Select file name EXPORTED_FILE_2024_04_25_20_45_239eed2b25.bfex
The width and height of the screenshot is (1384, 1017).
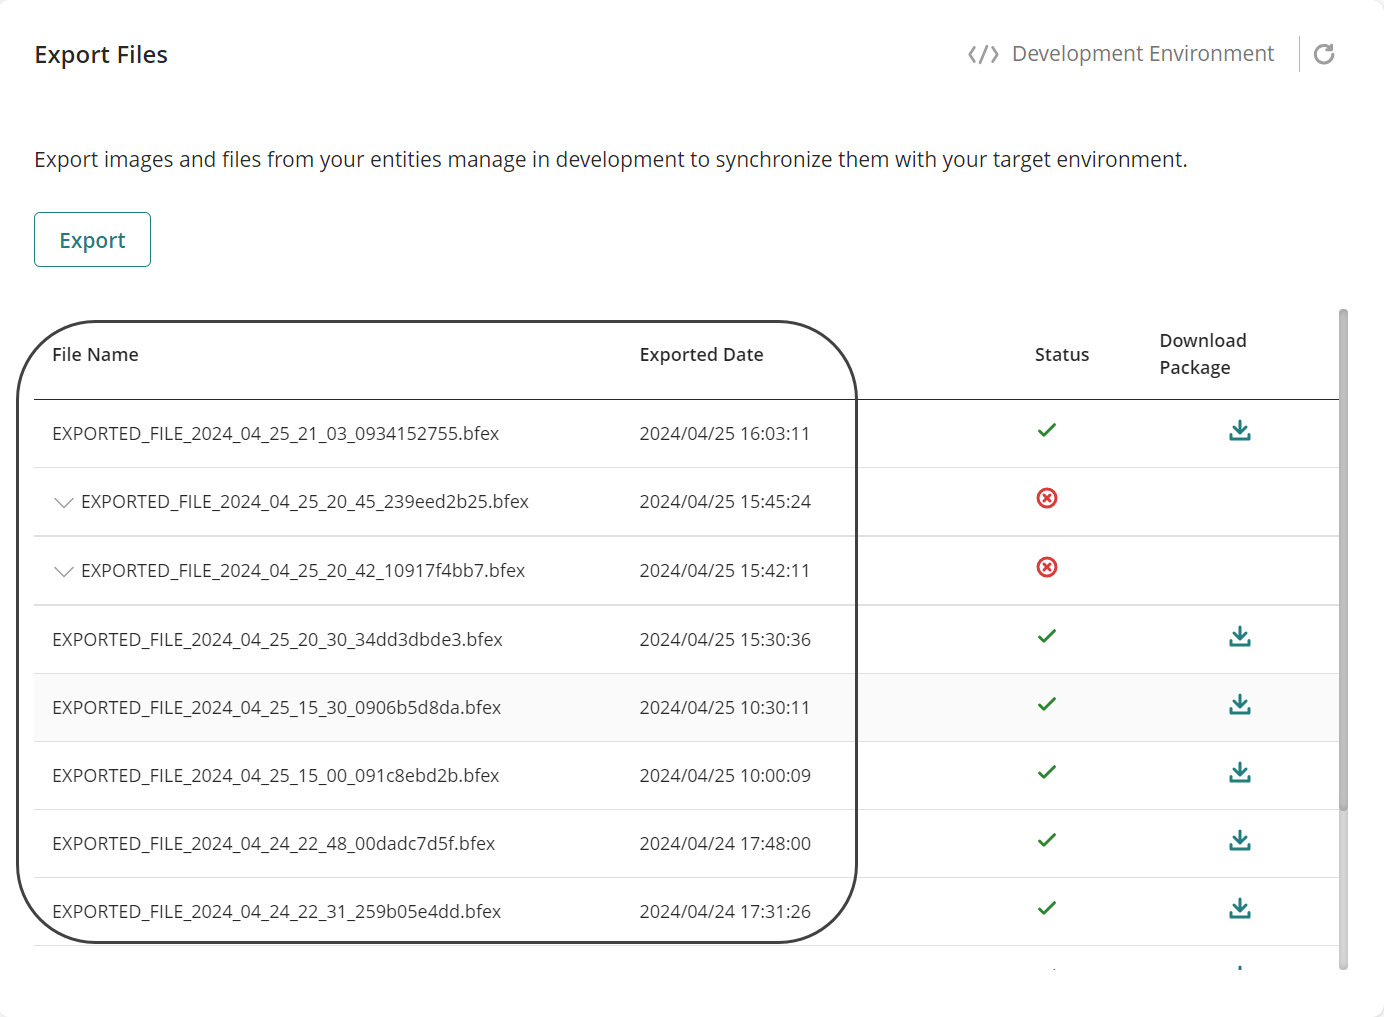(x=305, y=502)
